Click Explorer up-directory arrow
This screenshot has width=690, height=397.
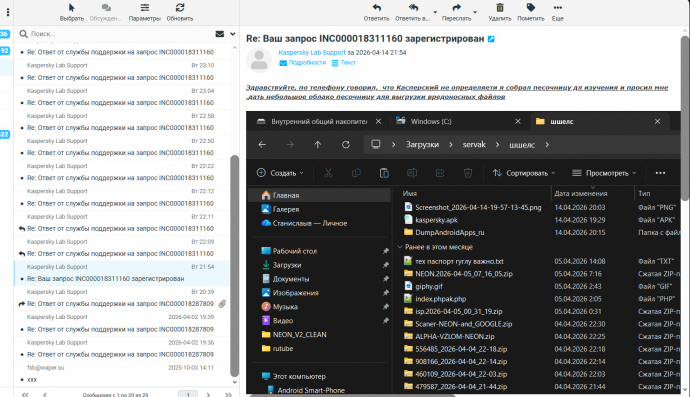coord(318,144)
